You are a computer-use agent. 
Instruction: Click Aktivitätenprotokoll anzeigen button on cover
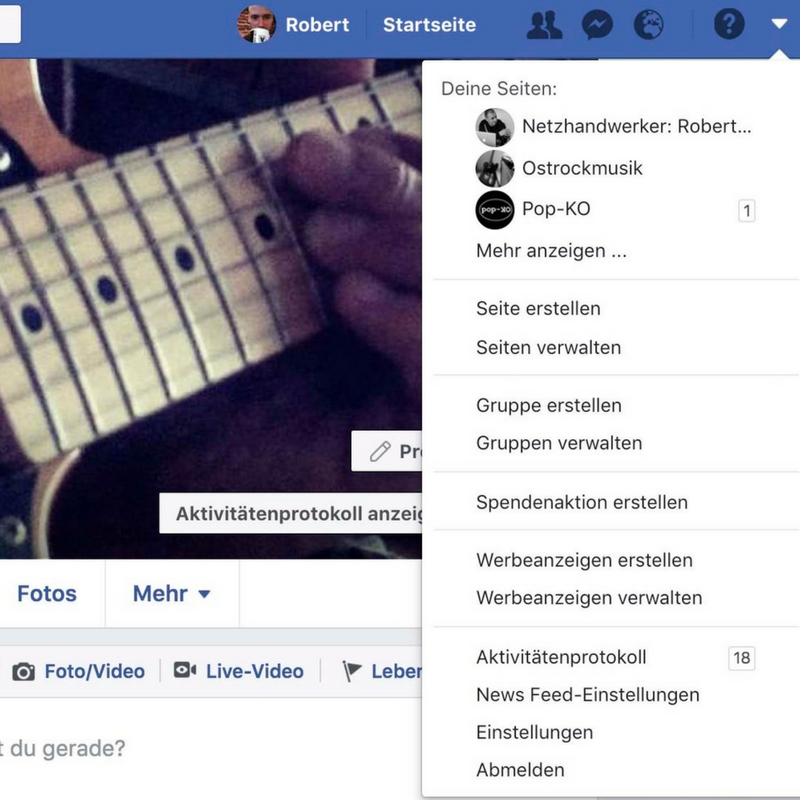click(291, 513)
